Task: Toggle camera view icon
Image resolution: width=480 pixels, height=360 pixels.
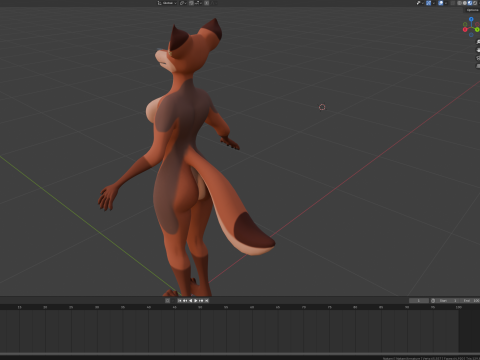Action: coord(478,58)
